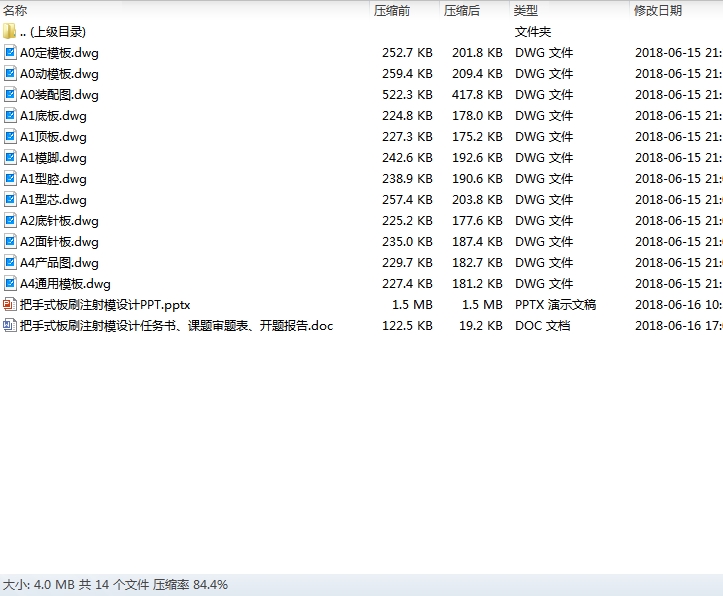Click the parent directory folder icon

pyautogui.click(x=9, y=31)
